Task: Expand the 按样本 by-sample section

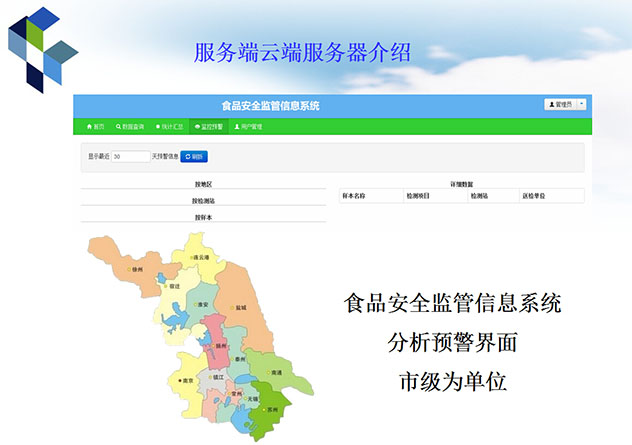Action: [x=203, y=216]
